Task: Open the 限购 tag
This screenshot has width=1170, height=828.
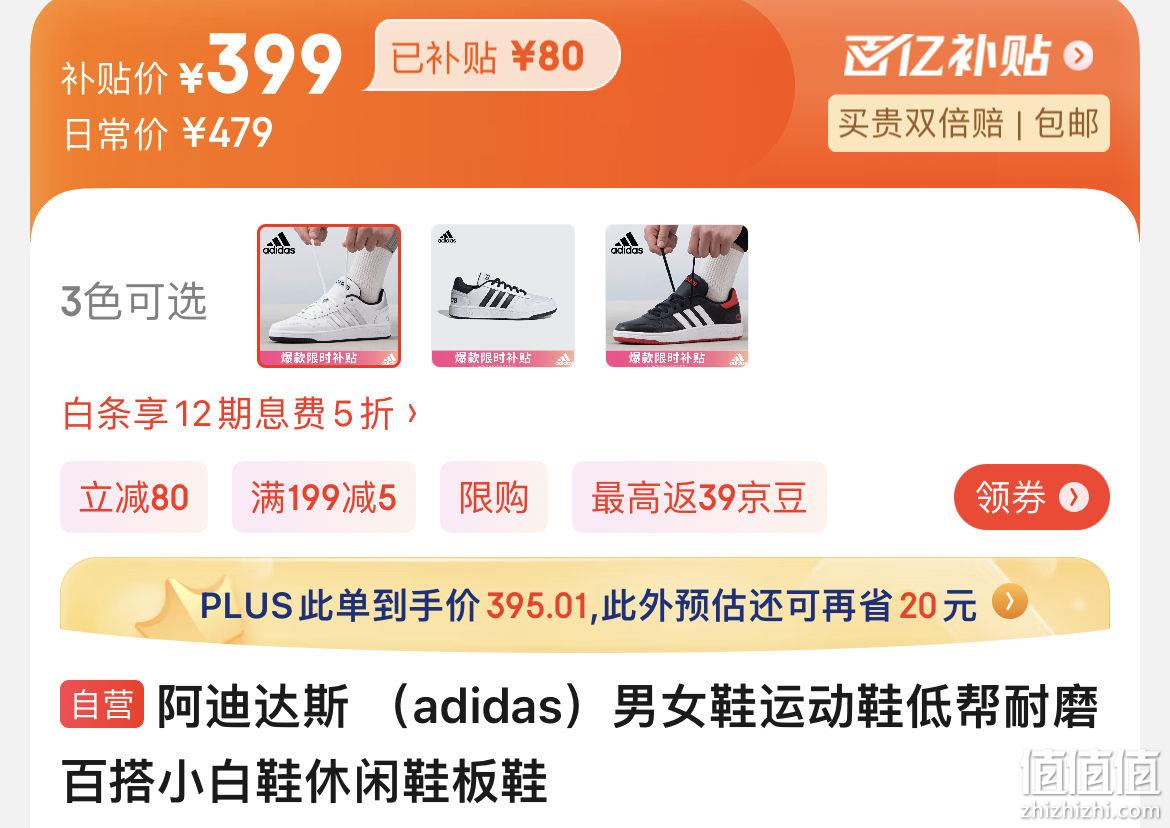Action: coord(494,497)
